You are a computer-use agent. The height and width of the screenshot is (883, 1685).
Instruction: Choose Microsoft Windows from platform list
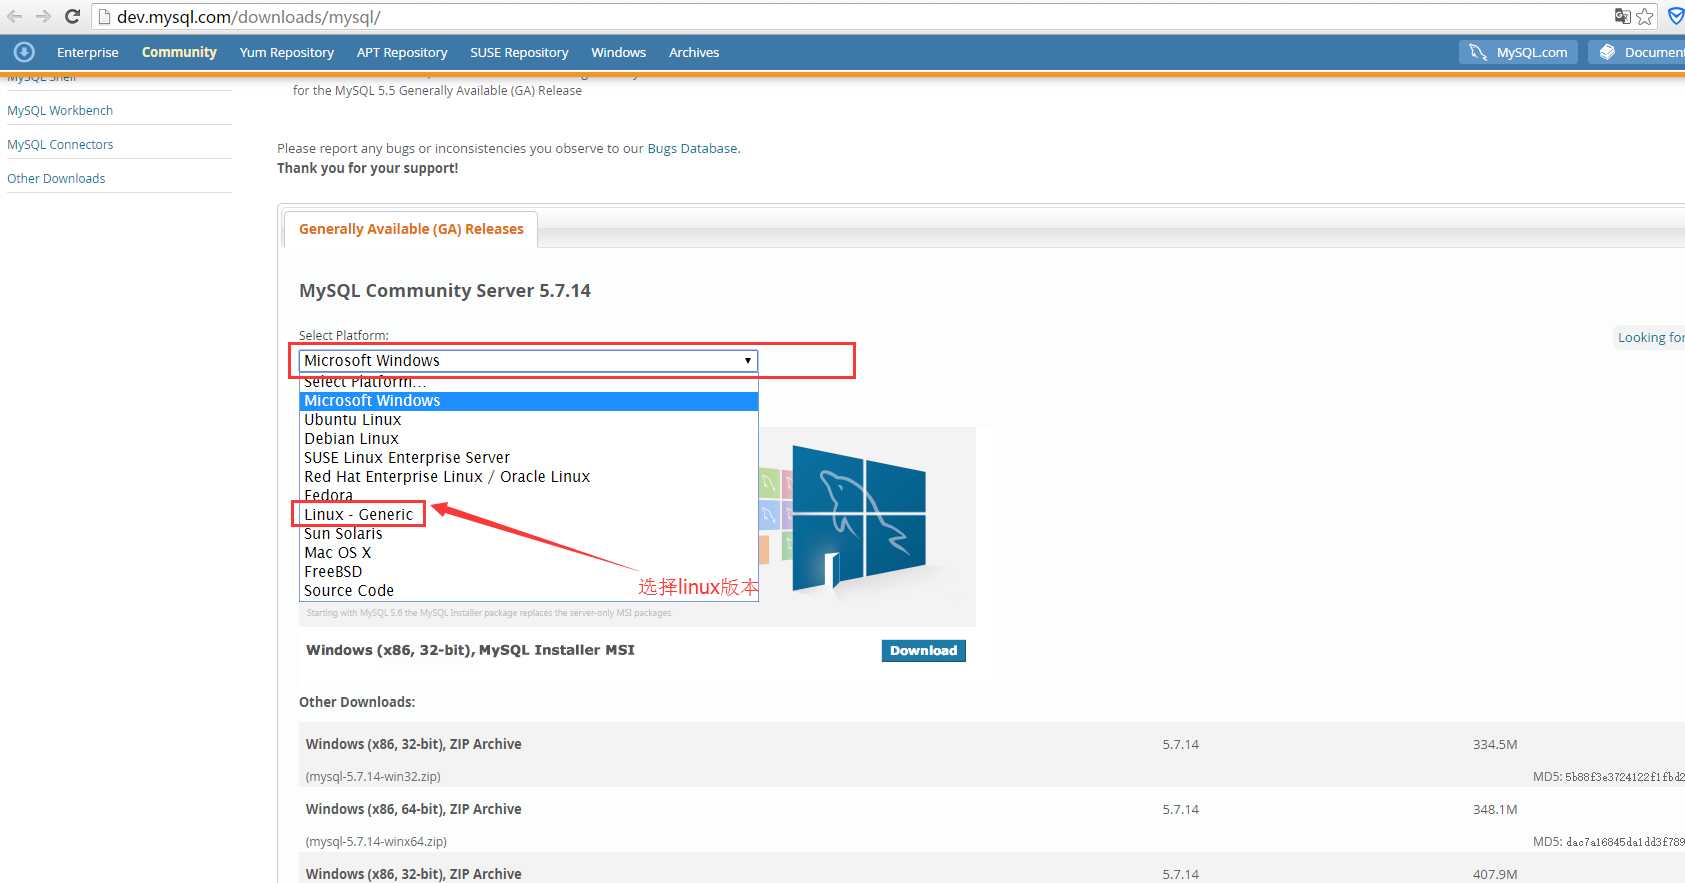(528, 401)
